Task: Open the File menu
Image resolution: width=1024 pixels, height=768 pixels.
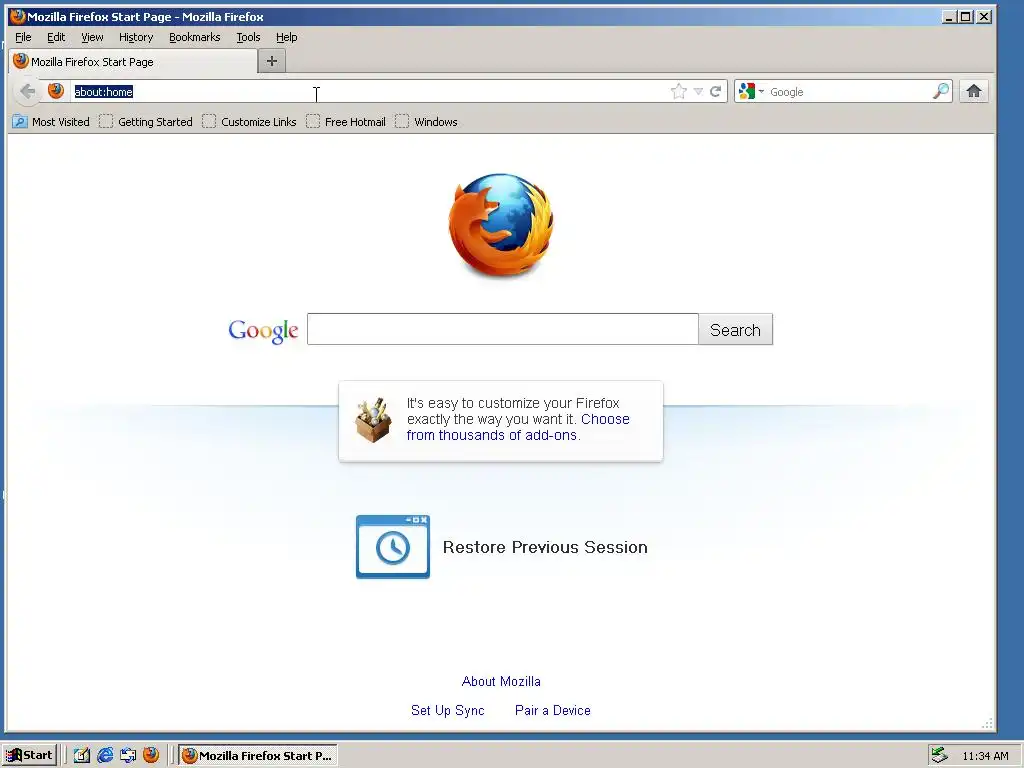Action: pos(23,37)
